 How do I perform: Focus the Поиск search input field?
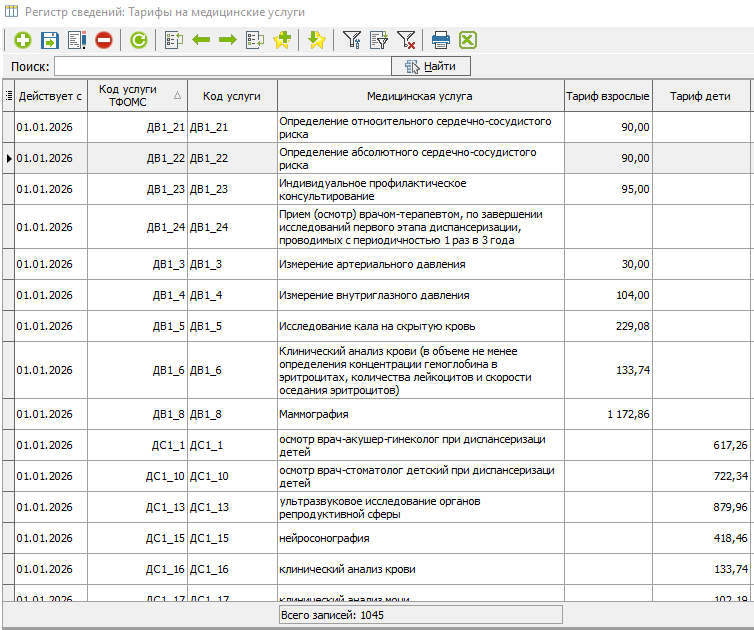223,66
